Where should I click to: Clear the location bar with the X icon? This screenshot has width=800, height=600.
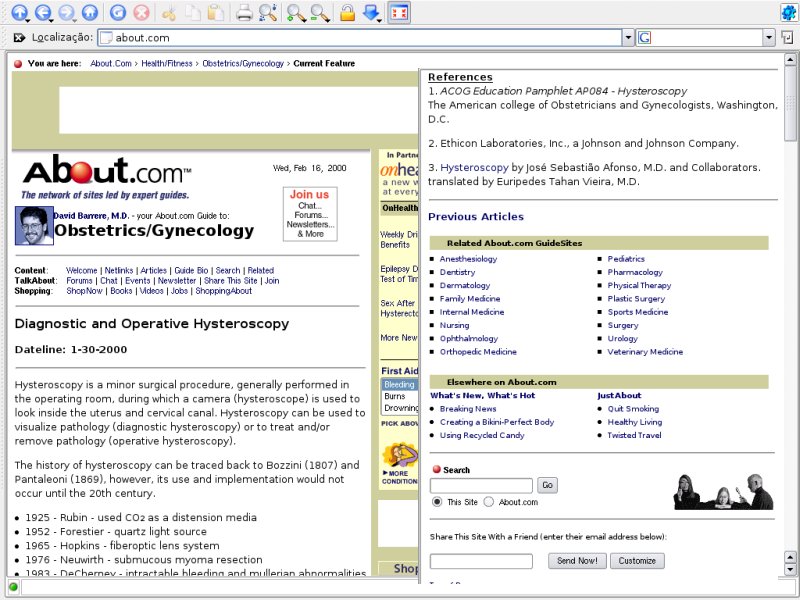pos(19,38)
